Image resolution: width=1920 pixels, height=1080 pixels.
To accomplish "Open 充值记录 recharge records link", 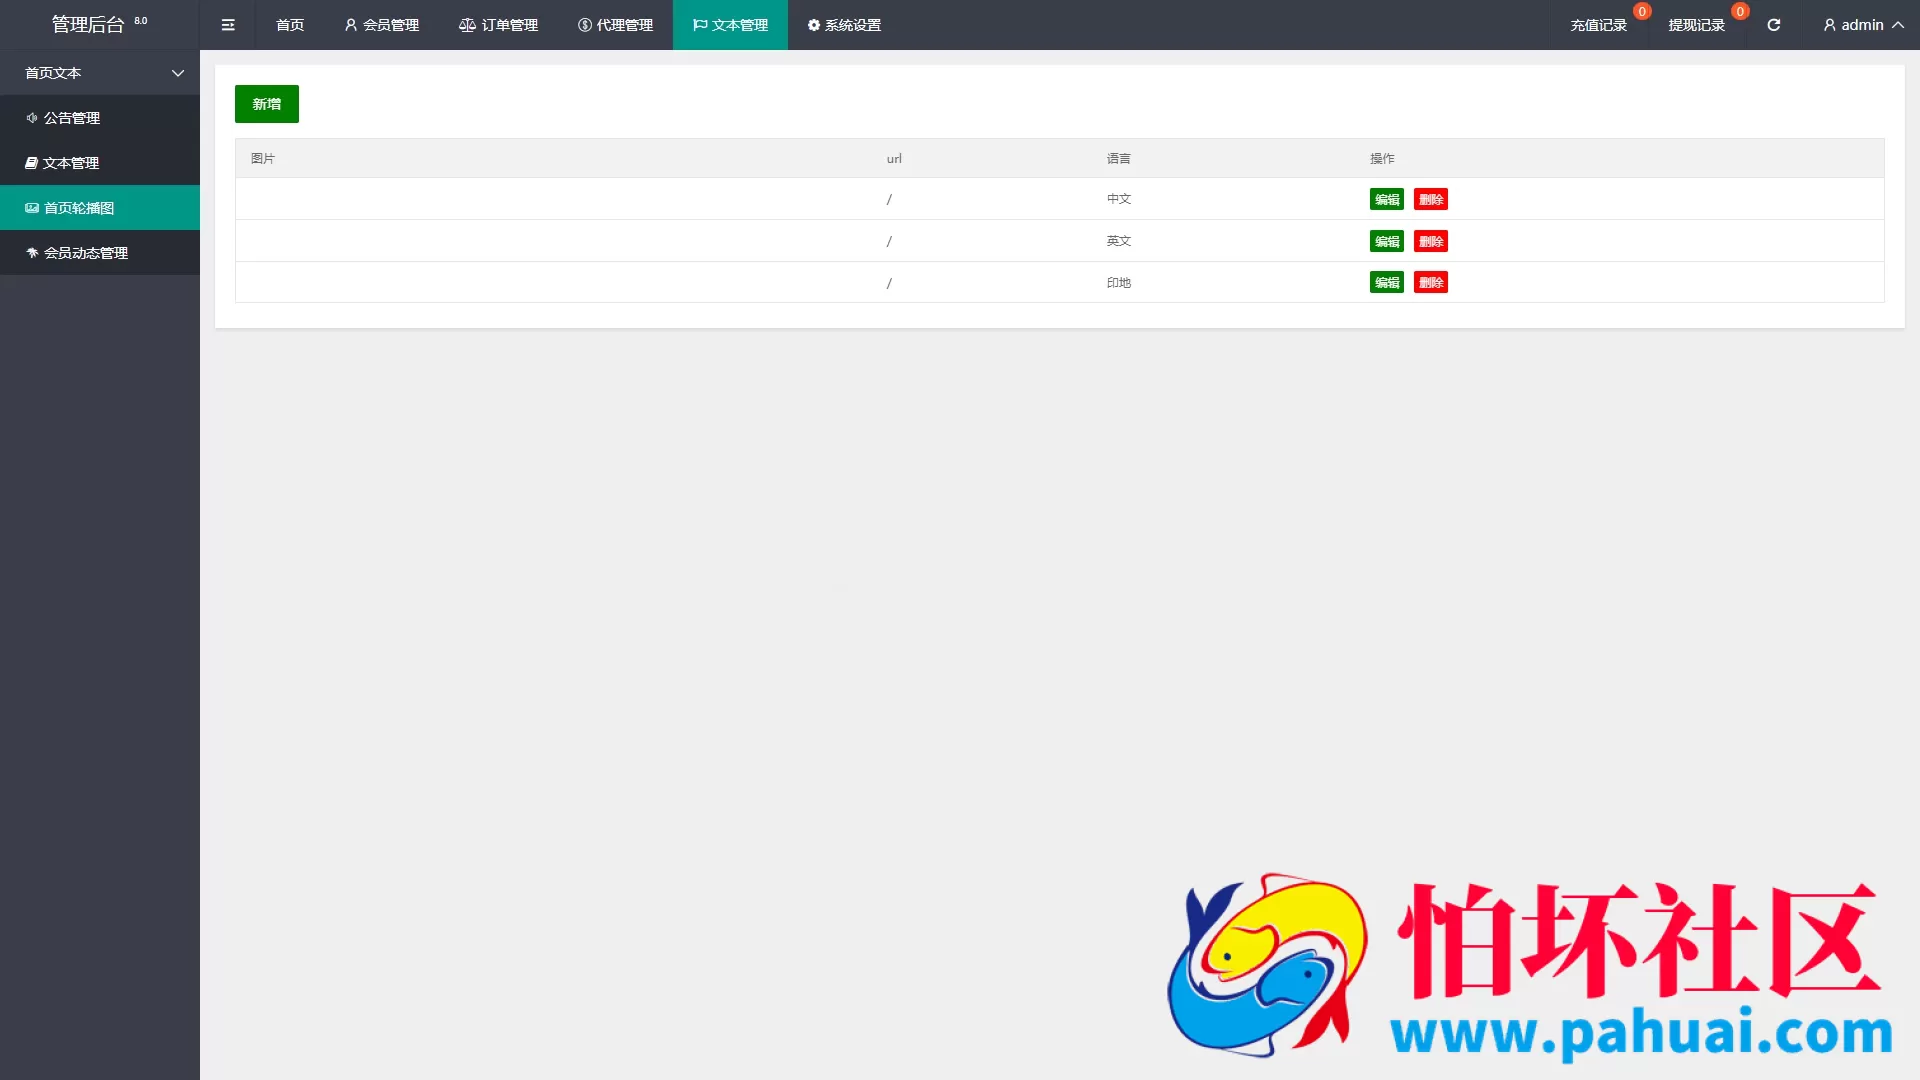I will pyautogui.click(x=1598, y=25).
